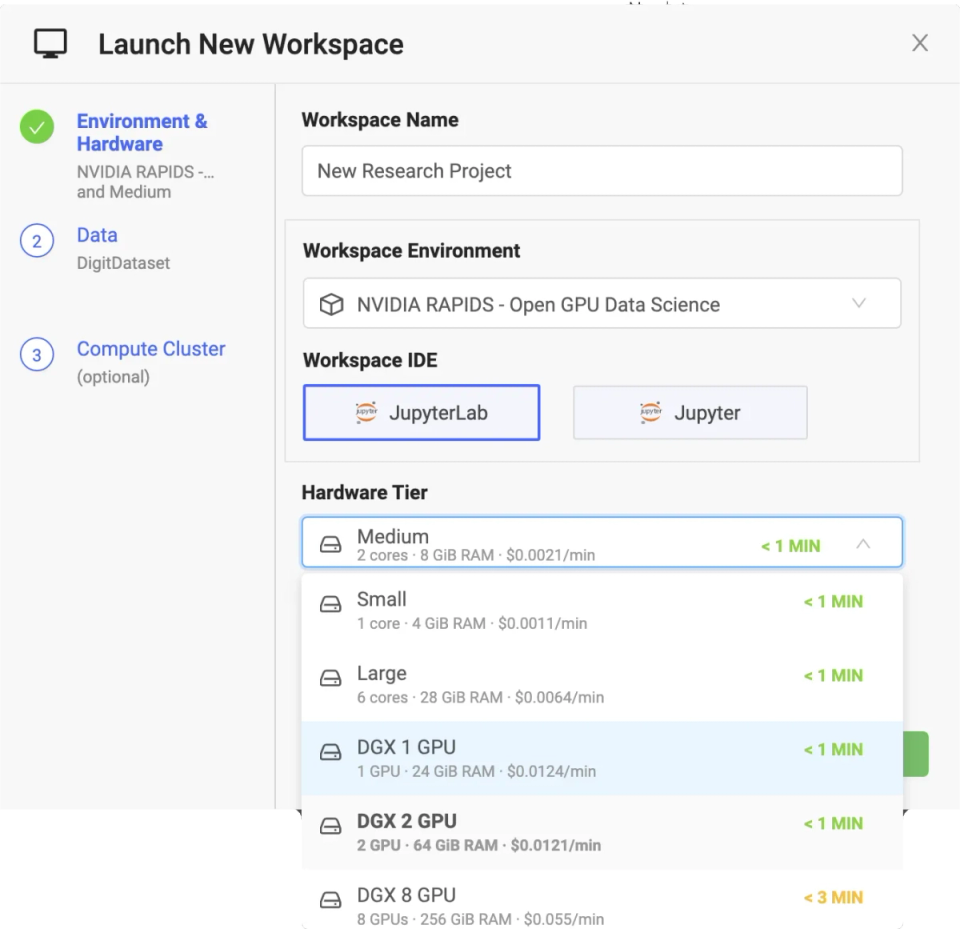Go to the Compute Cluster step
The height and width of the screenshot is (929, 960).
pos(151,349)
